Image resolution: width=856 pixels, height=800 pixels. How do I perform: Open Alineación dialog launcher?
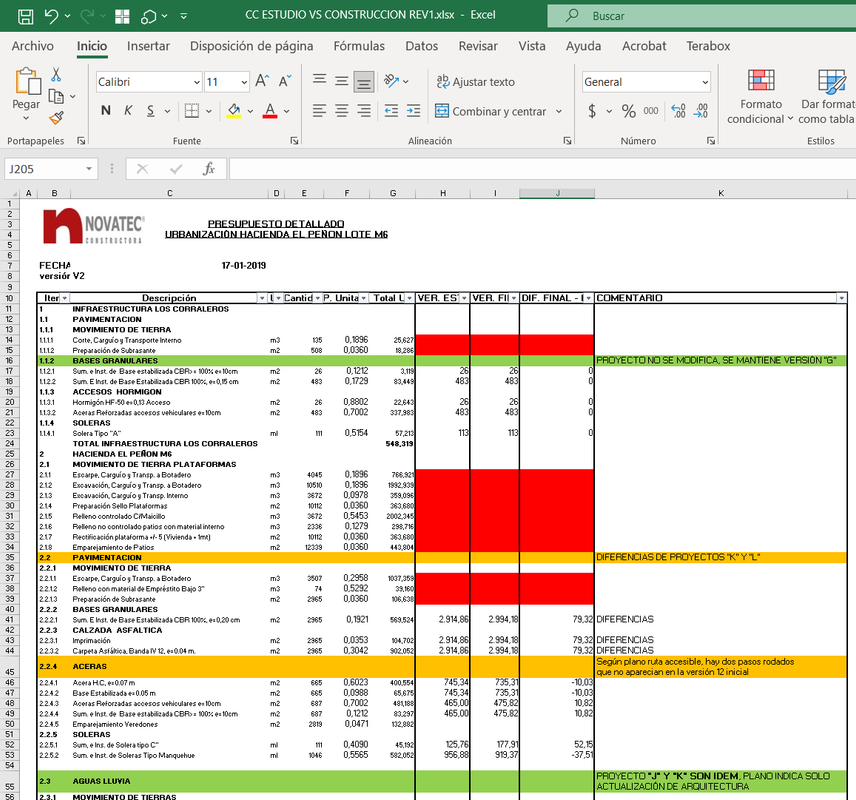click(567, 141)
